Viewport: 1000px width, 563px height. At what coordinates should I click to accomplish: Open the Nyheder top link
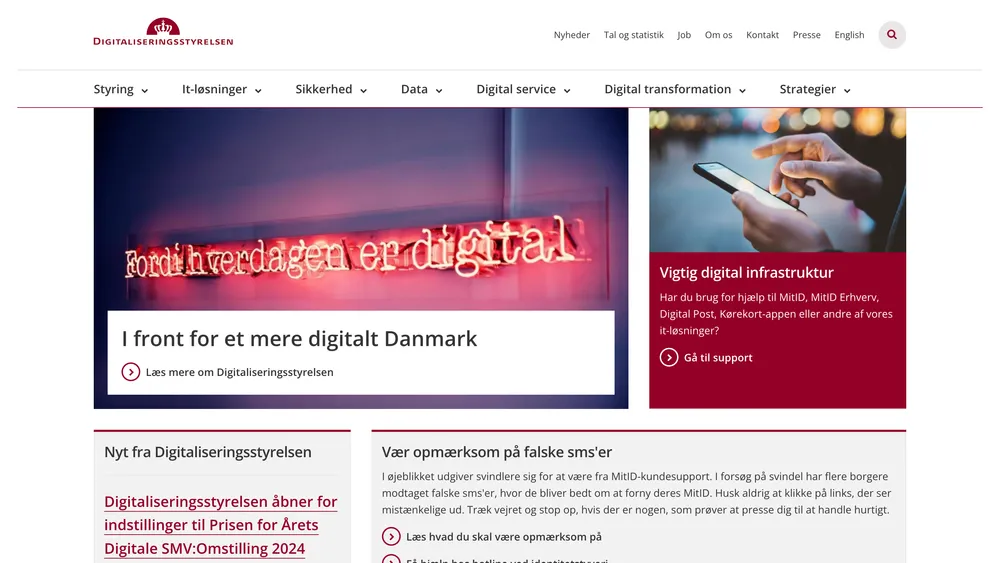(571, 35)
